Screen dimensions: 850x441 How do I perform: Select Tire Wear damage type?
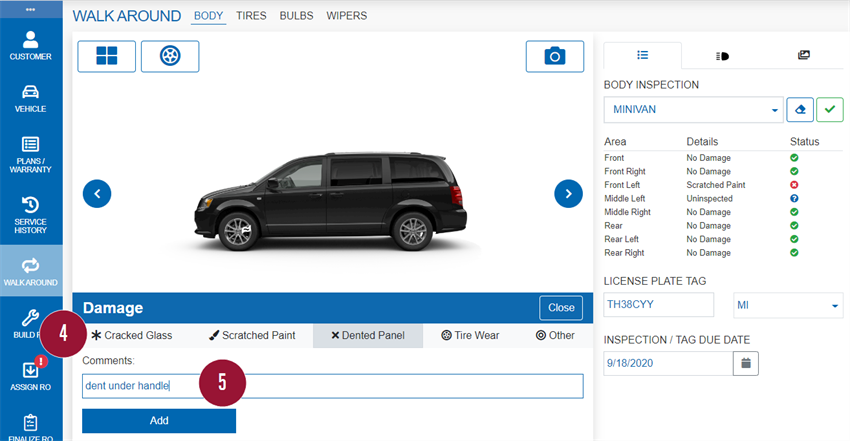[470, 335]
